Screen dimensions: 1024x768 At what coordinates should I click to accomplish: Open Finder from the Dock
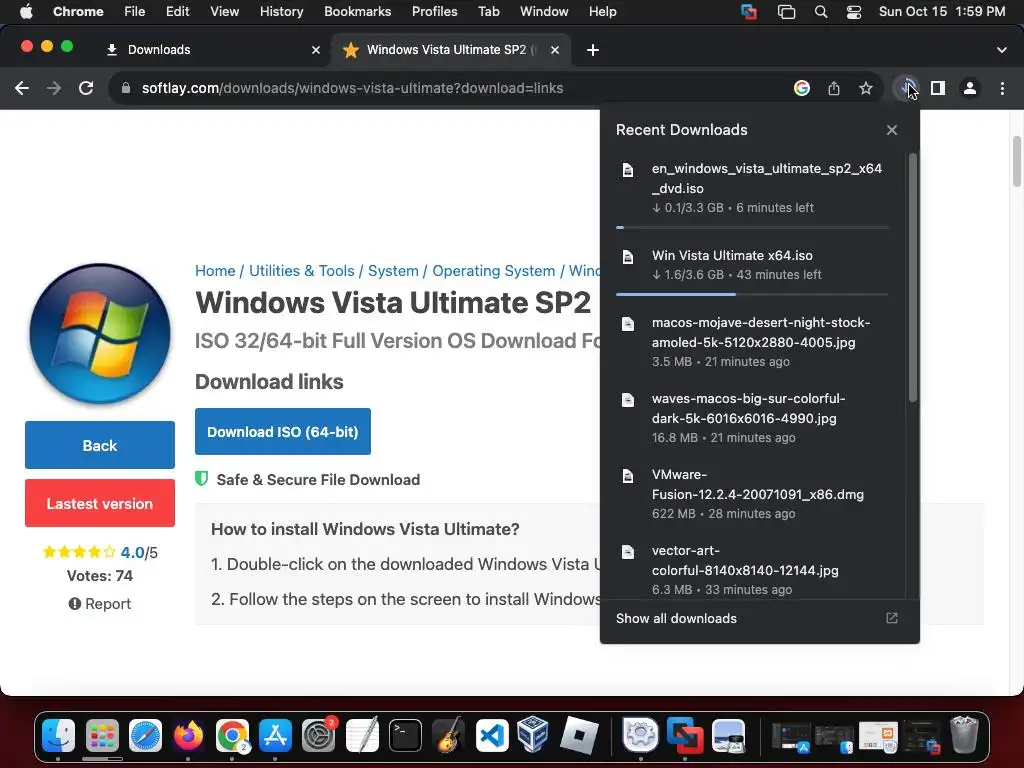(x=59, y=735)
